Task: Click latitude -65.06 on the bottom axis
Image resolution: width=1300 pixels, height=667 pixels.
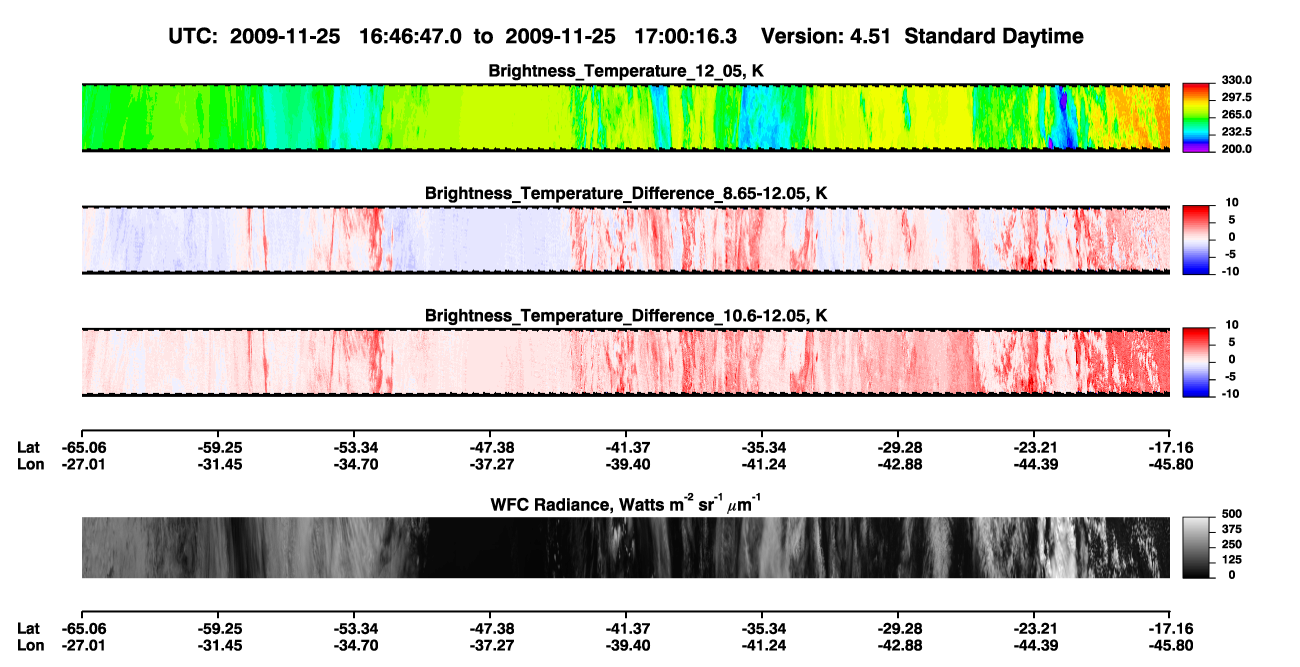Action: point(85,629)
